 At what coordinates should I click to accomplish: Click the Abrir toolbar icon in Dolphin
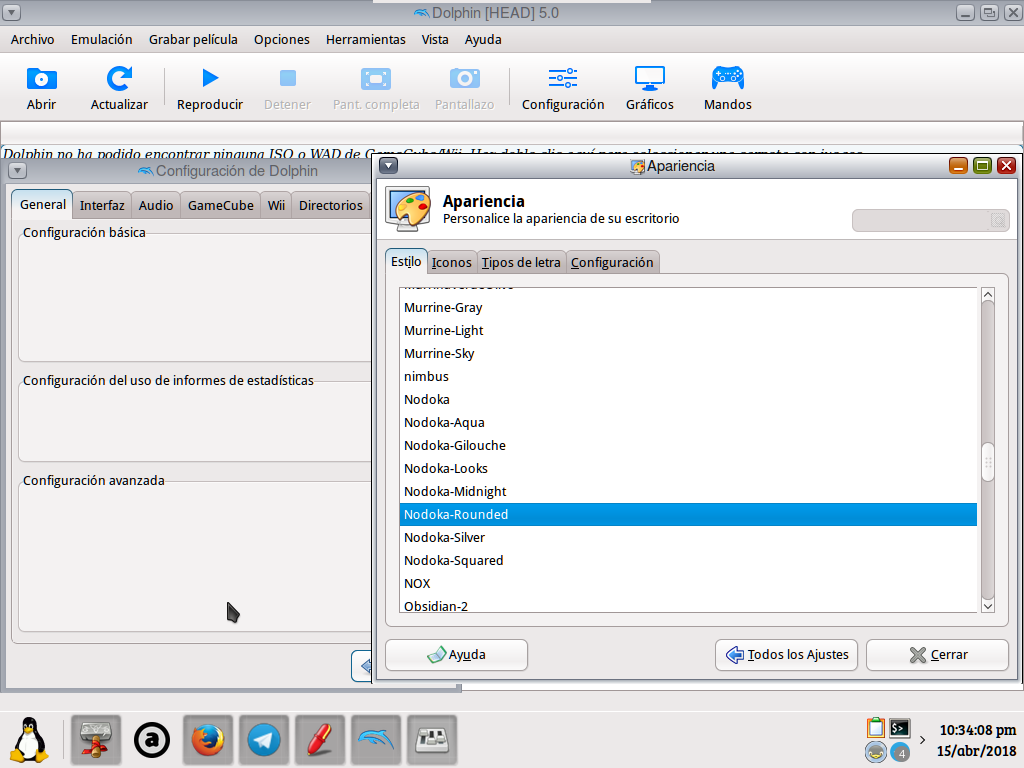click(x=41, y=79)
